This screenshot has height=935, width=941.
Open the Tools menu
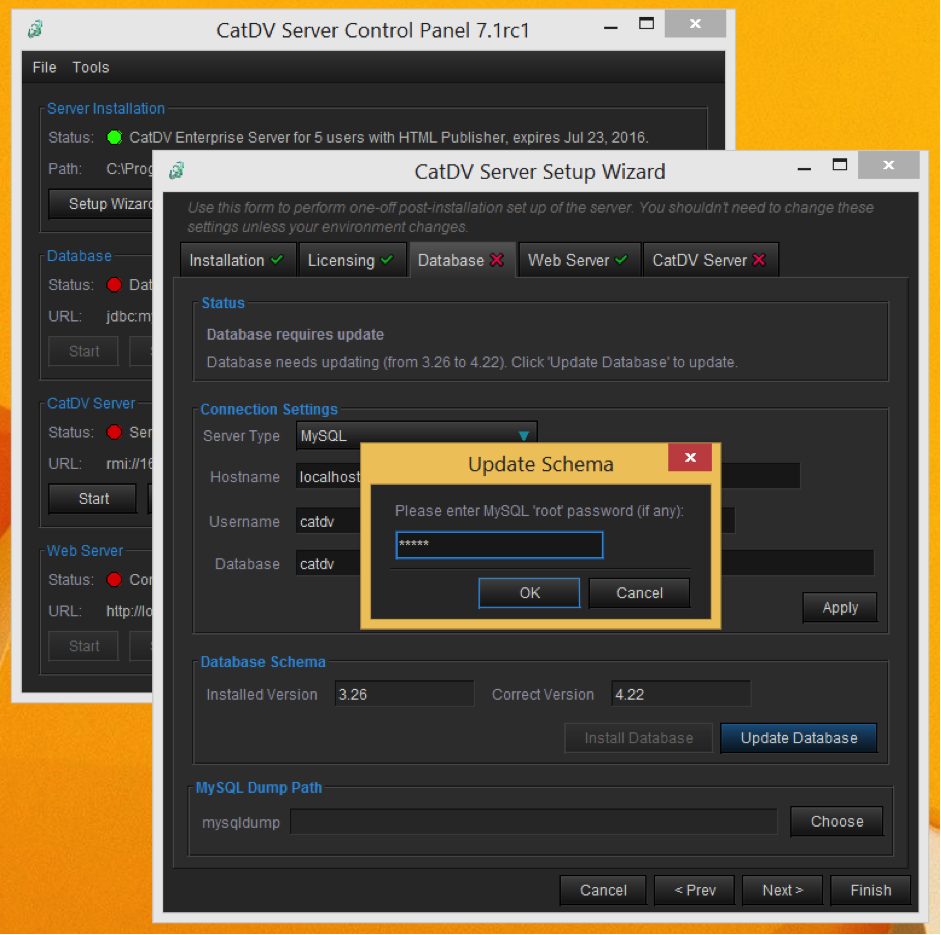pyautogui.click(x=90, y=67)
